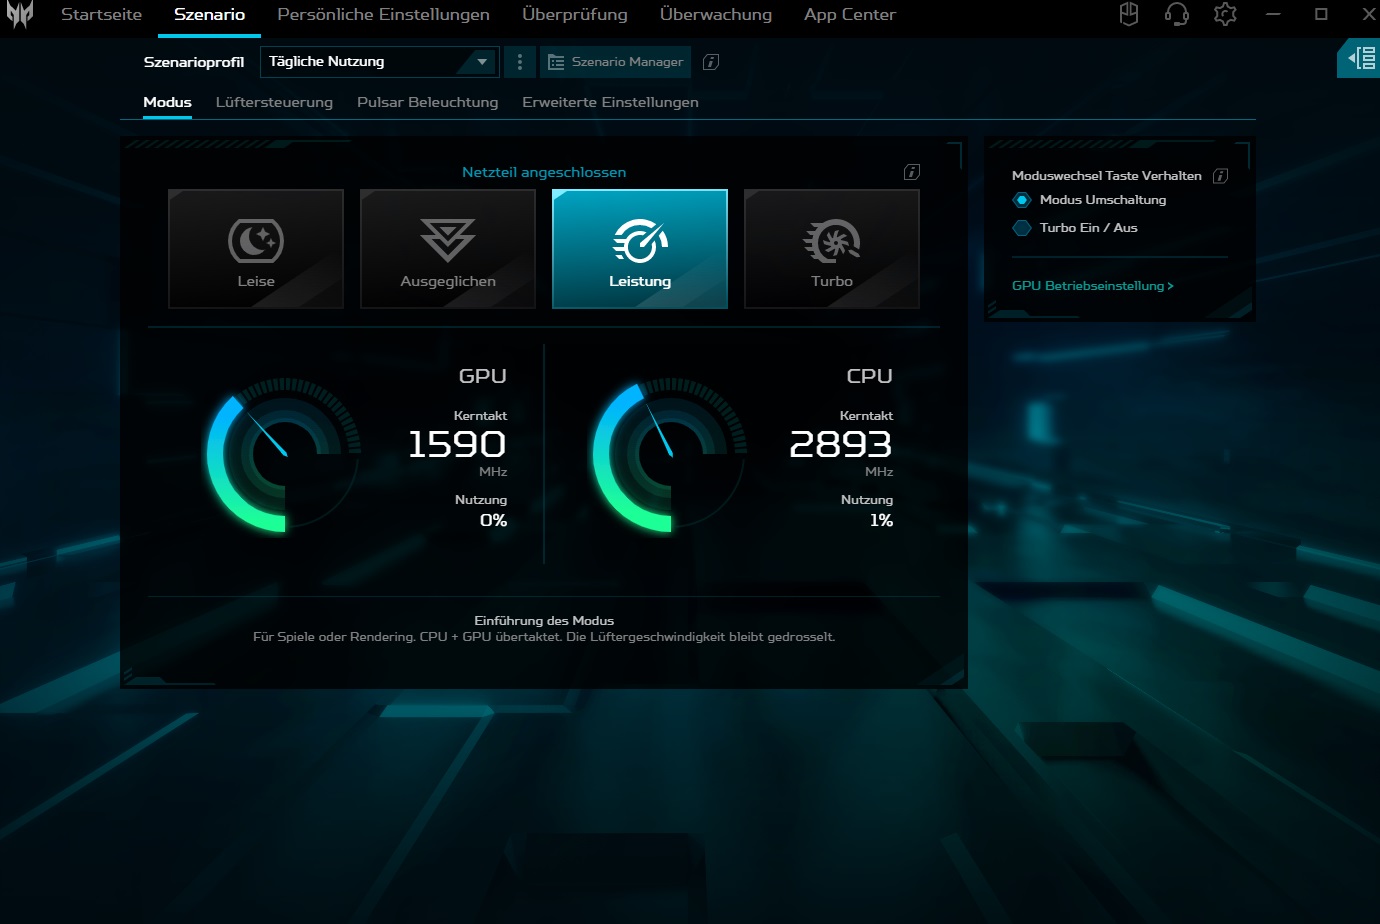
Task: Switch to the Lüftersteuerung tab
Action: (274, 102)
